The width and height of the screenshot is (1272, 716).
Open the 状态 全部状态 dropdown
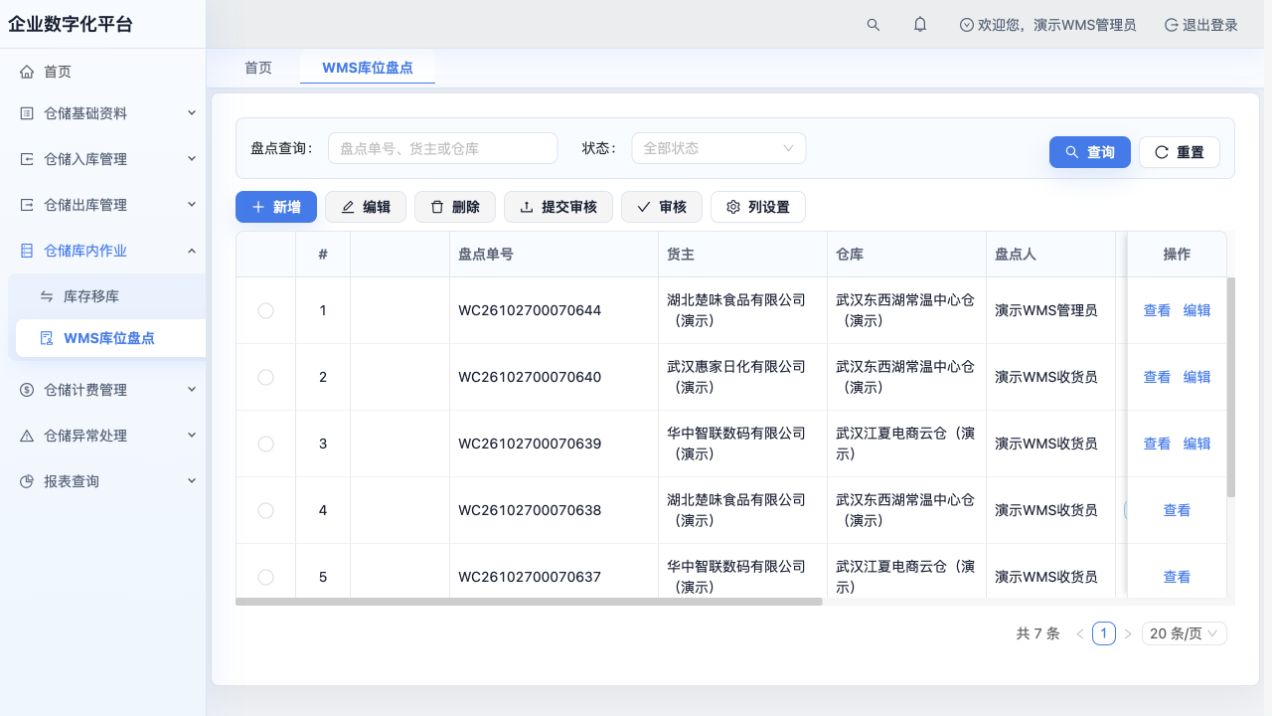pyautogui.click(x=718, y=148)
